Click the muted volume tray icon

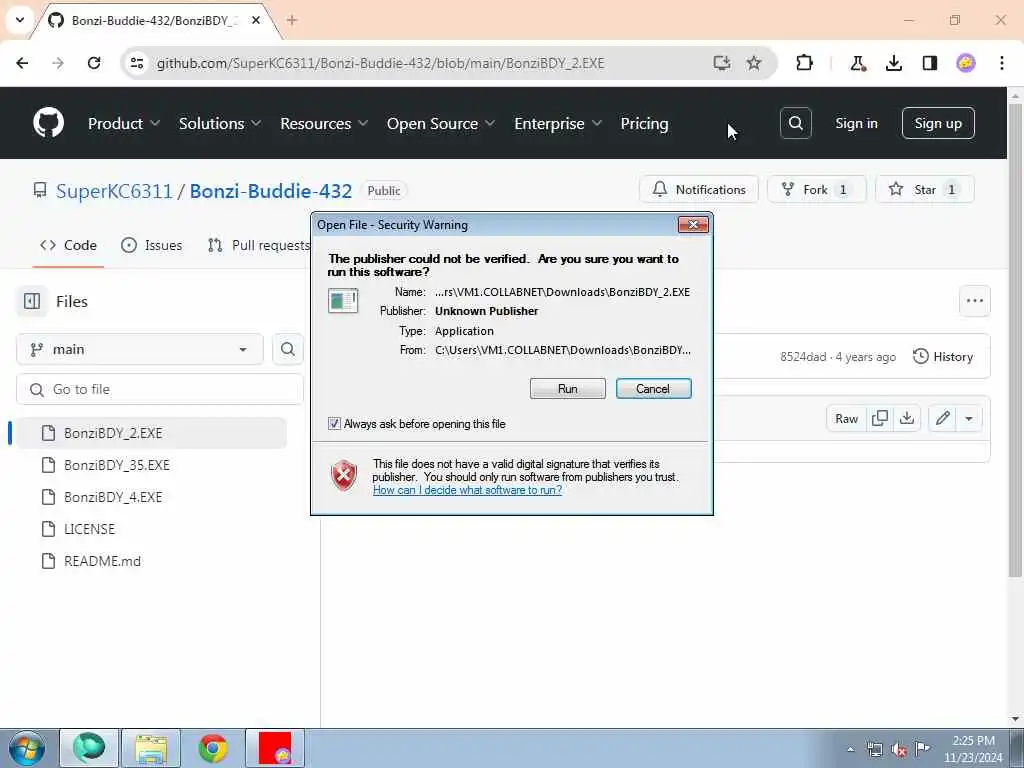click(x=899, y=749)
